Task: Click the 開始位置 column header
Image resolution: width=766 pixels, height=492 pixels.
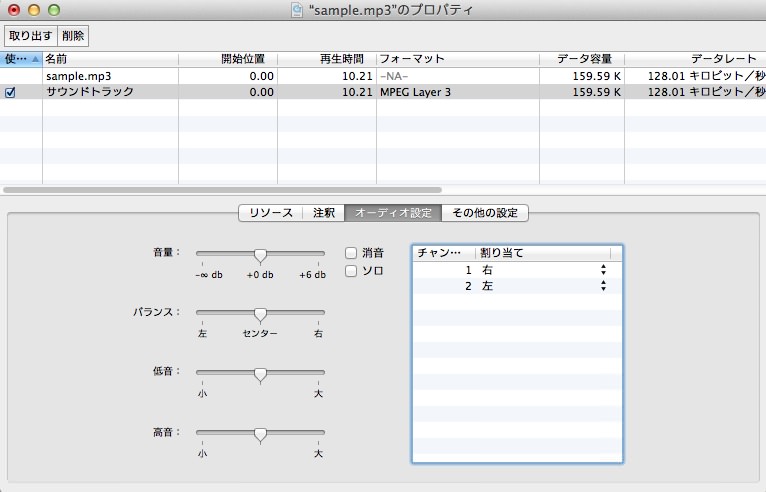Action: click(228, 59)
